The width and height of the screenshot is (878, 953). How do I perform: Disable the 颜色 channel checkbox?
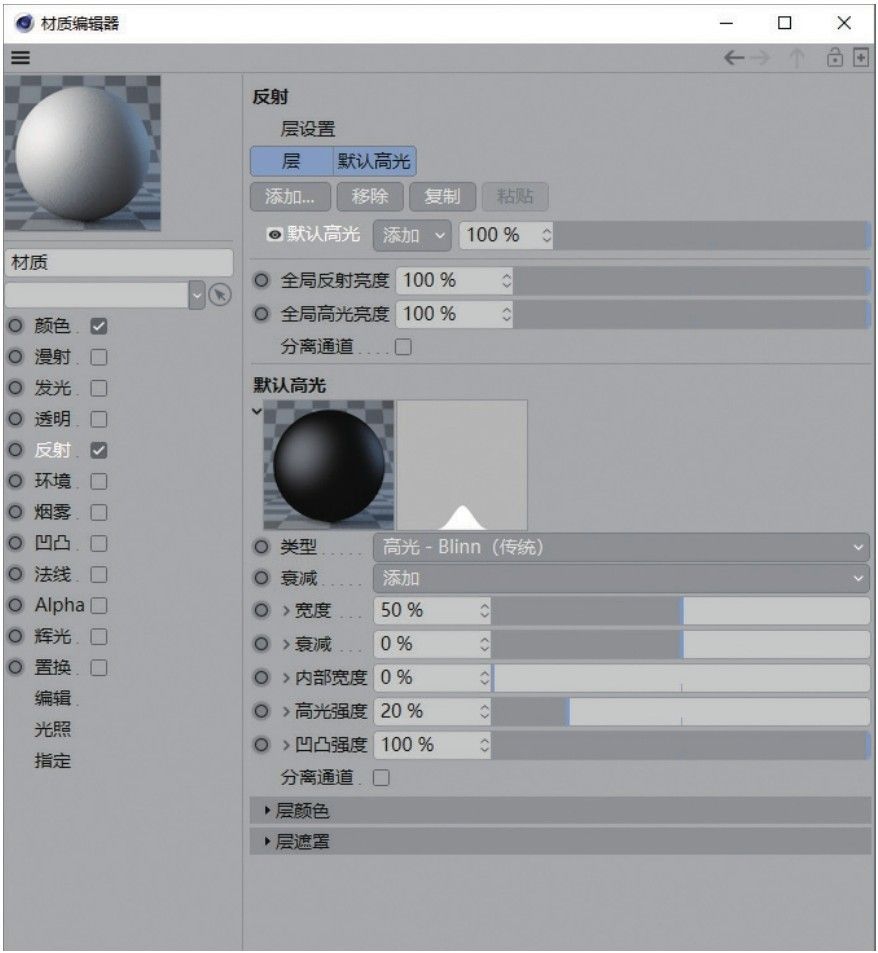(x=98, y=326)
